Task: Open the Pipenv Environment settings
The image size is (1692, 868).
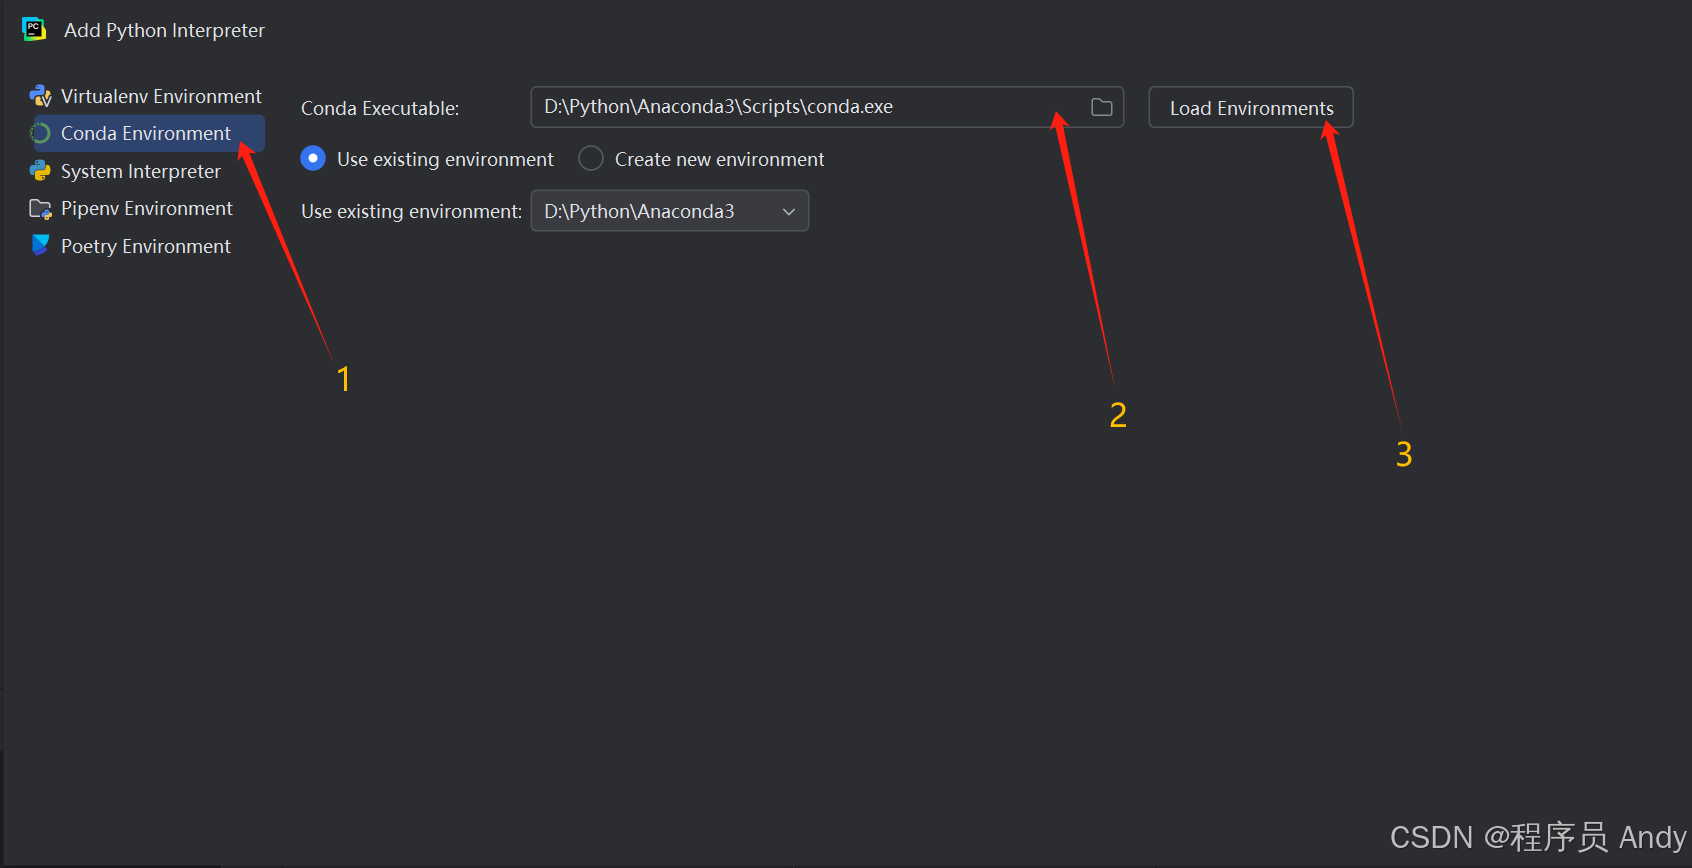Action: [x=145, y=208]
